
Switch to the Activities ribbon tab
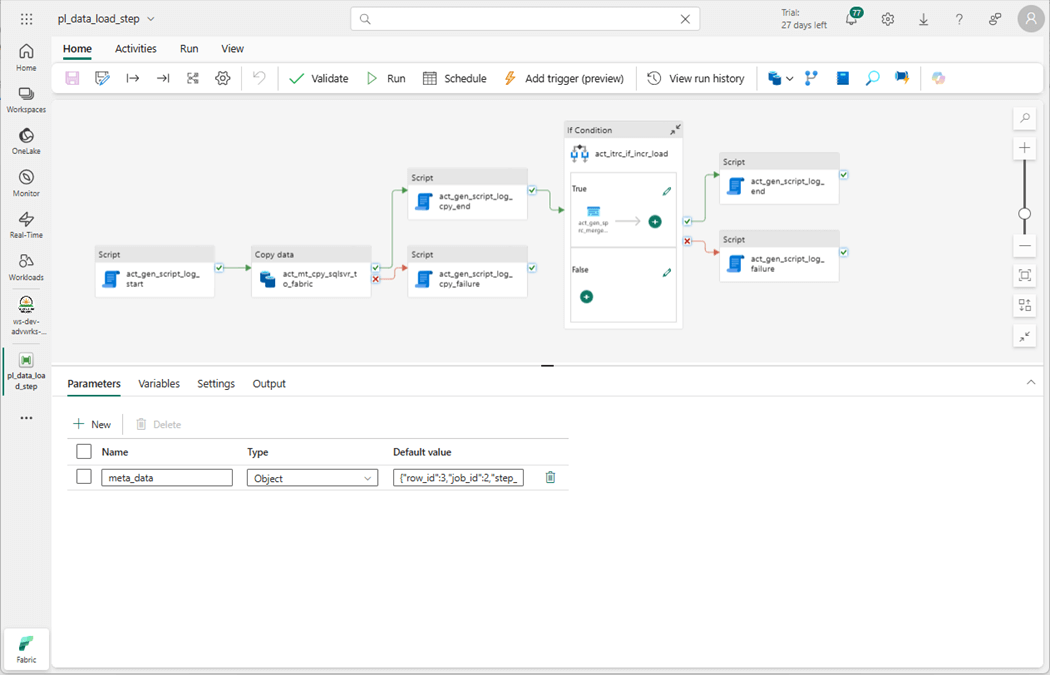point(135,48)
